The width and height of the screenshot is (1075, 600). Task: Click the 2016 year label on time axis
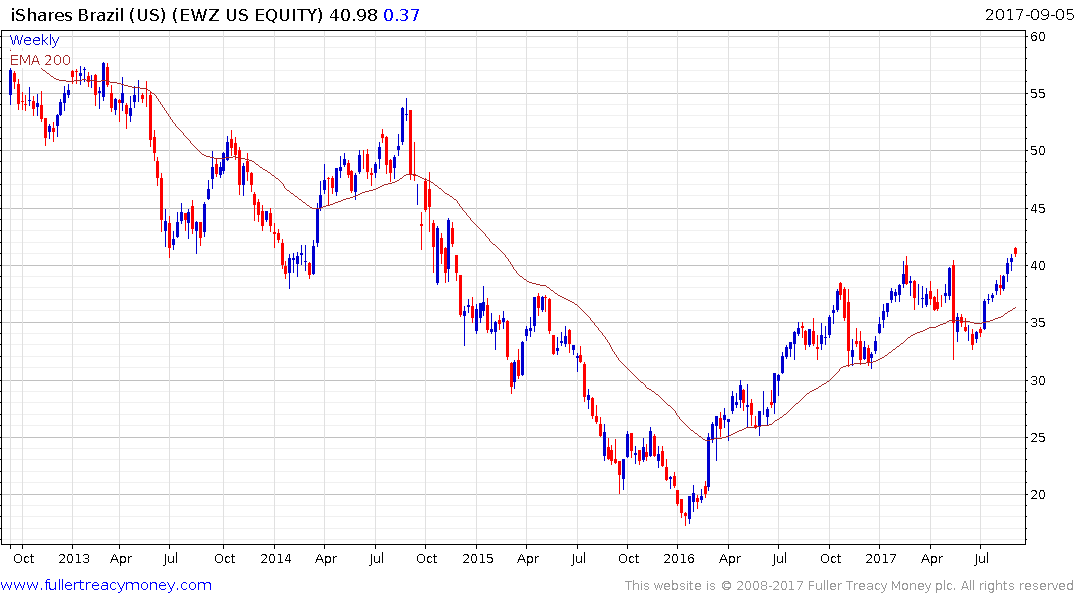[x=679, y=558]
